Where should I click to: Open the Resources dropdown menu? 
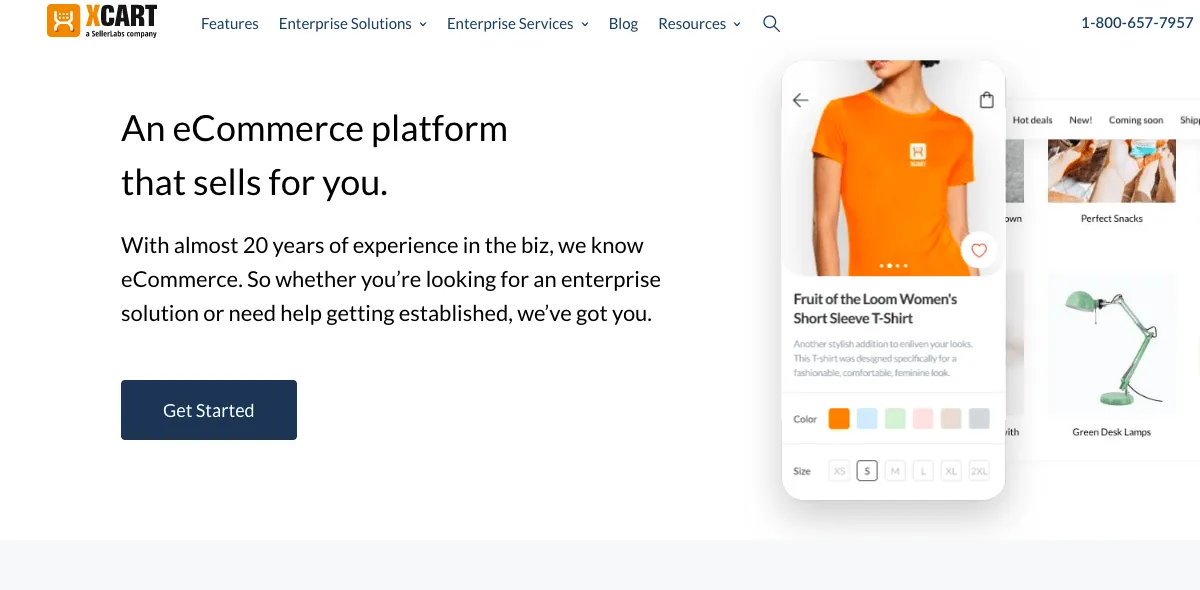tap(700, 23)
